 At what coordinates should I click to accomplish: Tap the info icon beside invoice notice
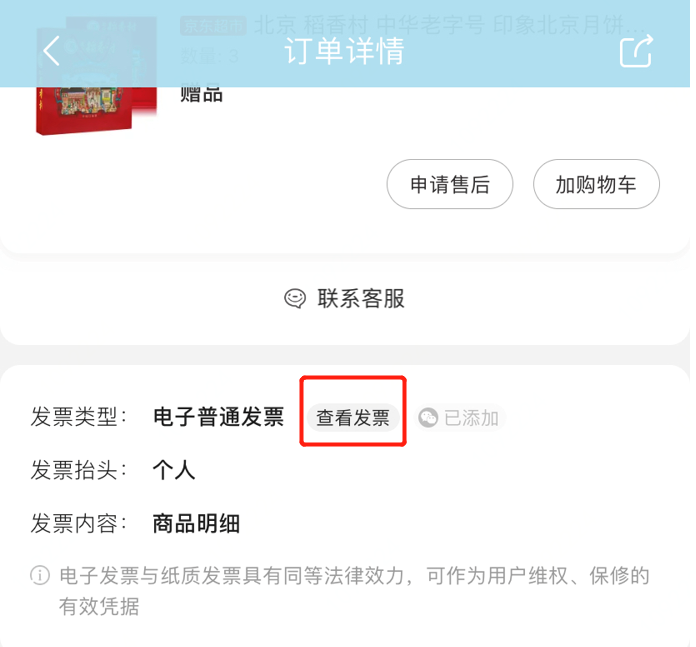40,576
